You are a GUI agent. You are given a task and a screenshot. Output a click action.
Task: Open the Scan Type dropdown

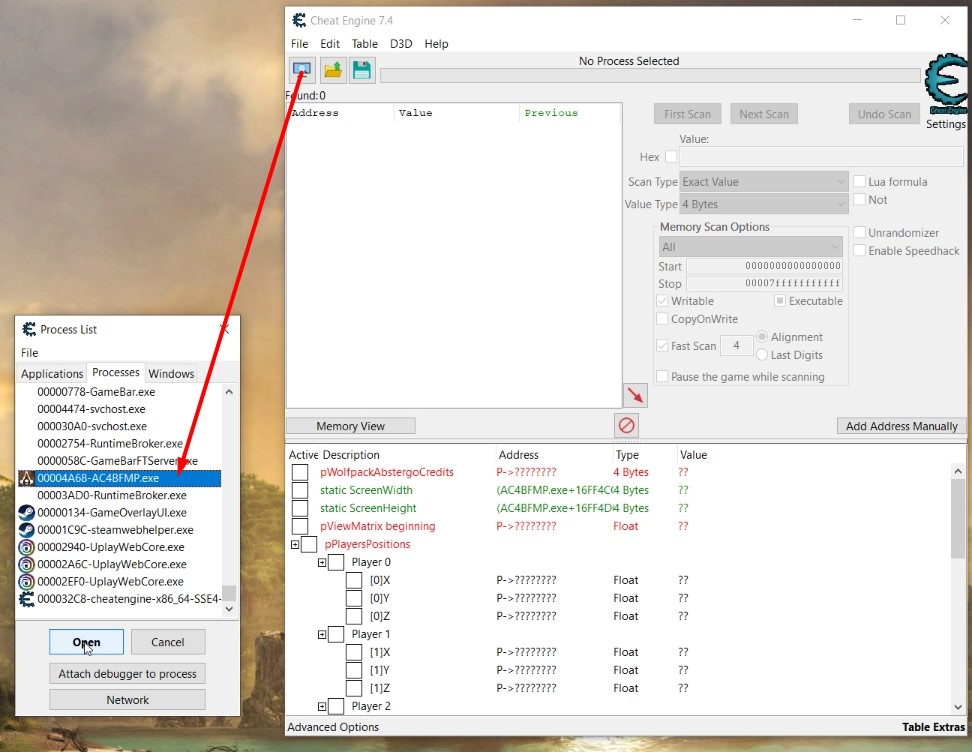point(764,182)
